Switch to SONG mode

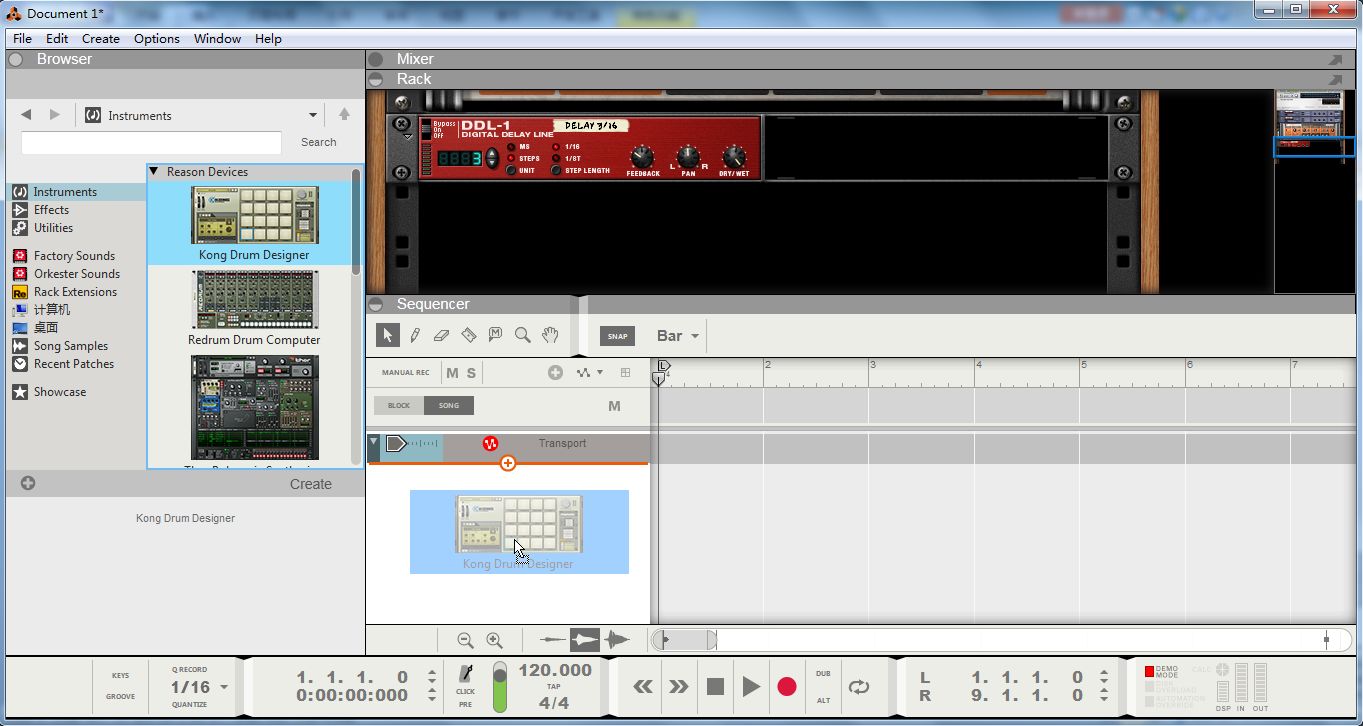449,405
